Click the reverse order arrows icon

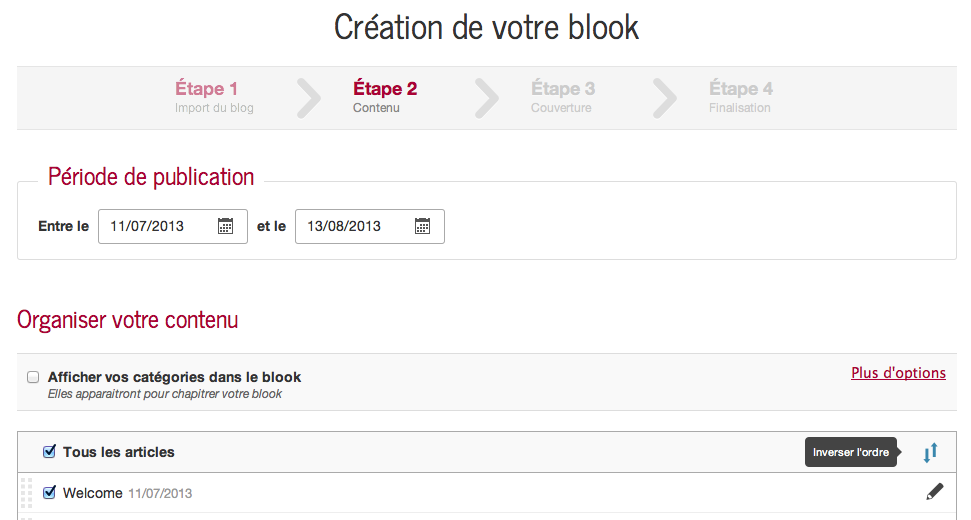(930, 453)
